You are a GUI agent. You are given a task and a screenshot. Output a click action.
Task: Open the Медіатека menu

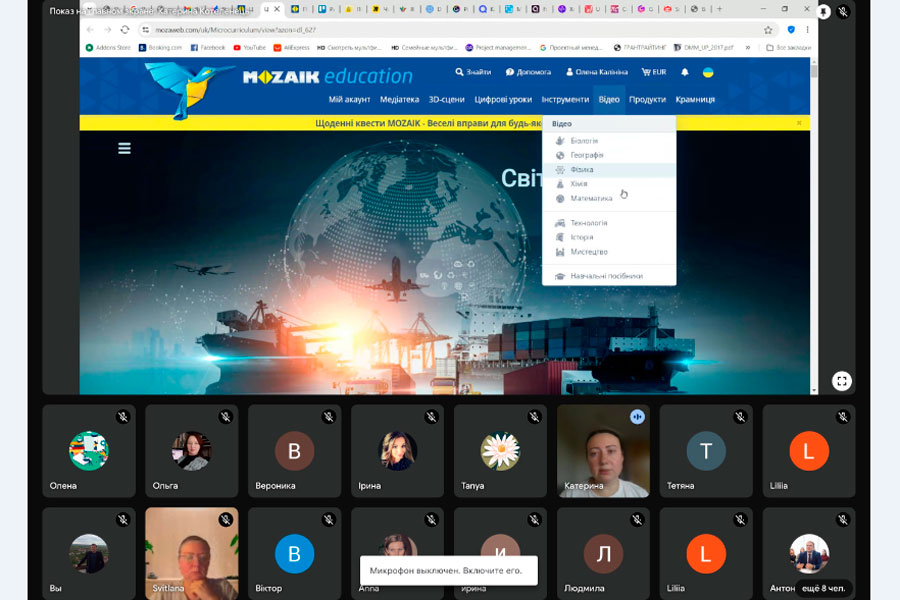(x=399, y=99)
